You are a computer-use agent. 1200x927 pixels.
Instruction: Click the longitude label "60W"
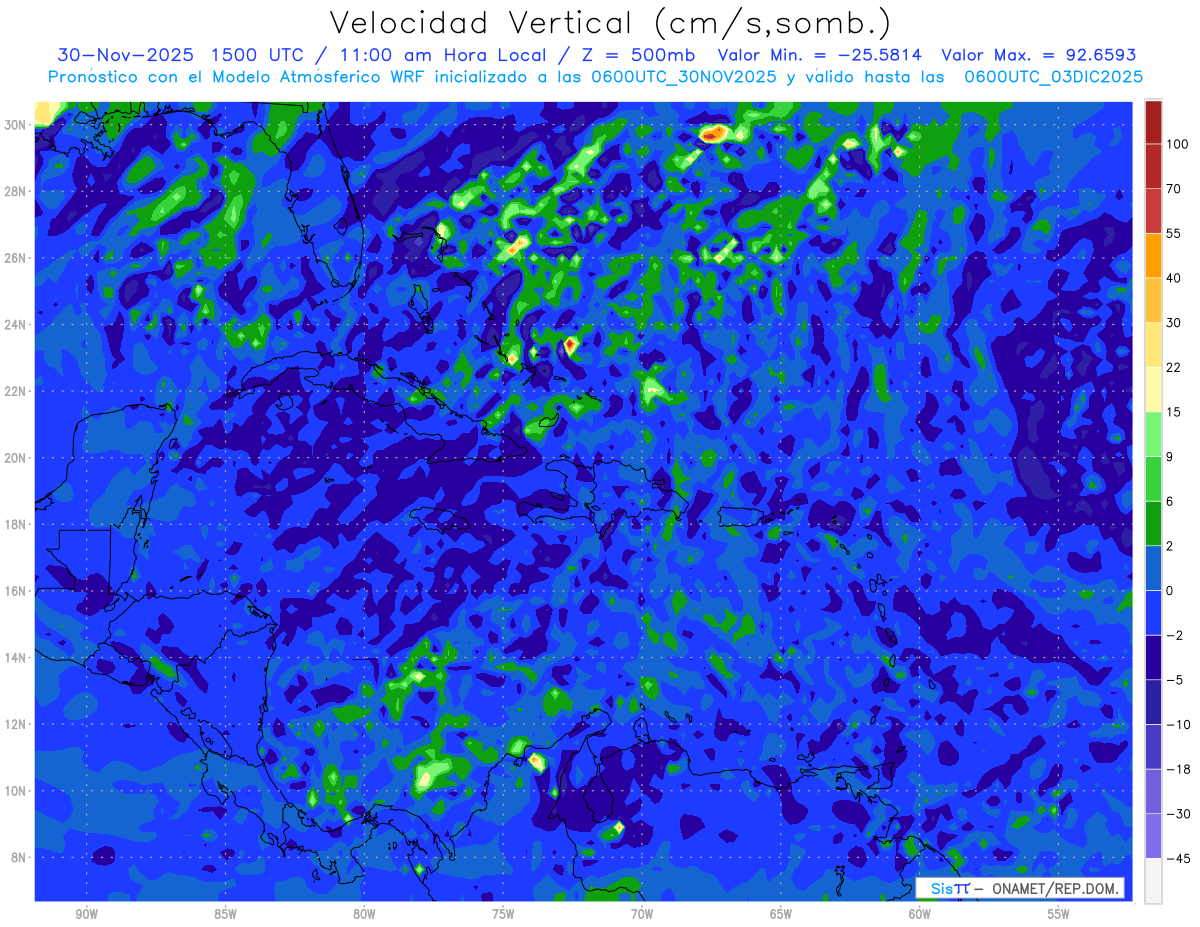920,914
